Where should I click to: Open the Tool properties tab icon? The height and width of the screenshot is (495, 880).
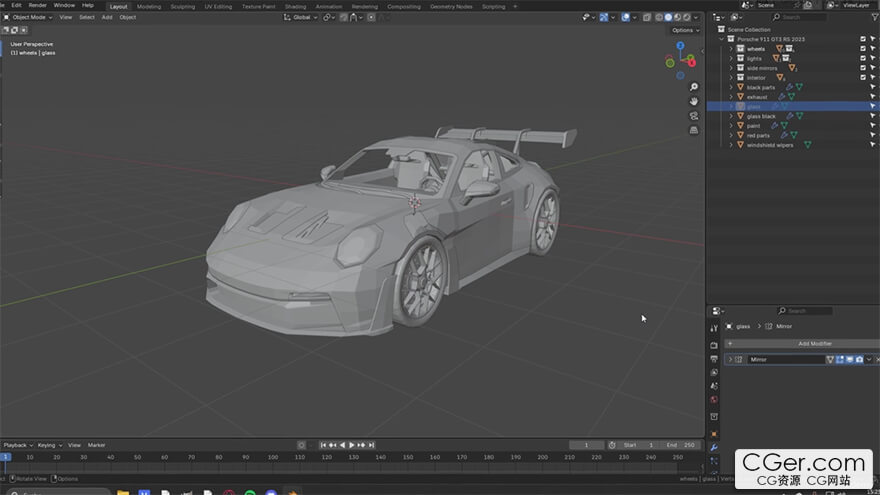(x=714, y=329)
